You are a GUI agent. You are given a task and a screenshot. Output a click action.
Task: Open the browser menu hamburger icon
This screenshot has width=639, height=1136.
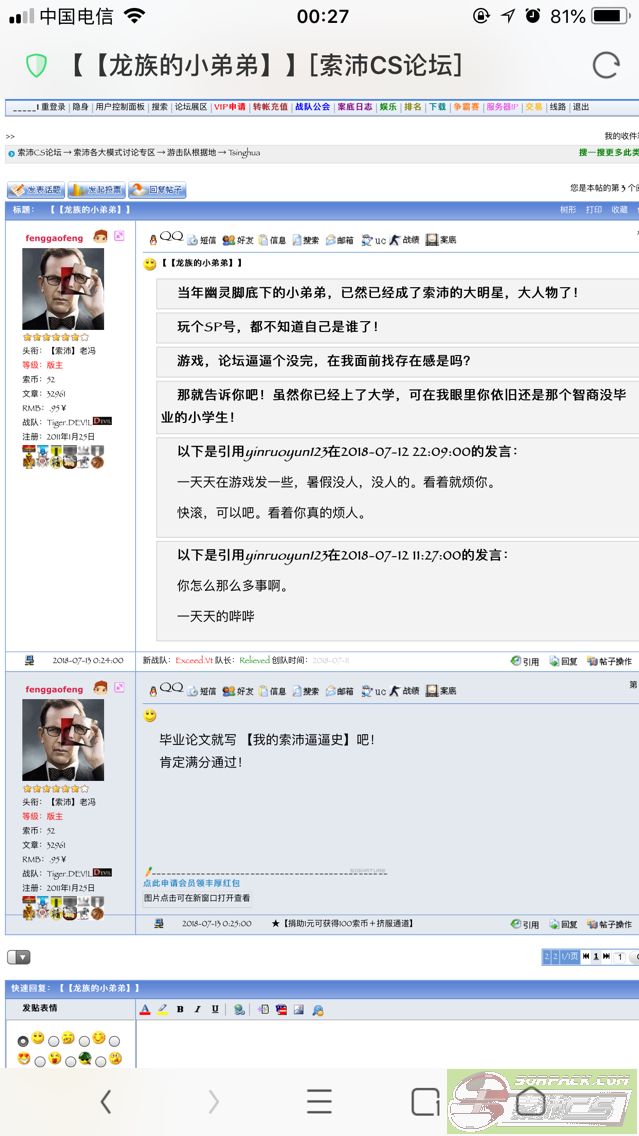coord(319,1102)
